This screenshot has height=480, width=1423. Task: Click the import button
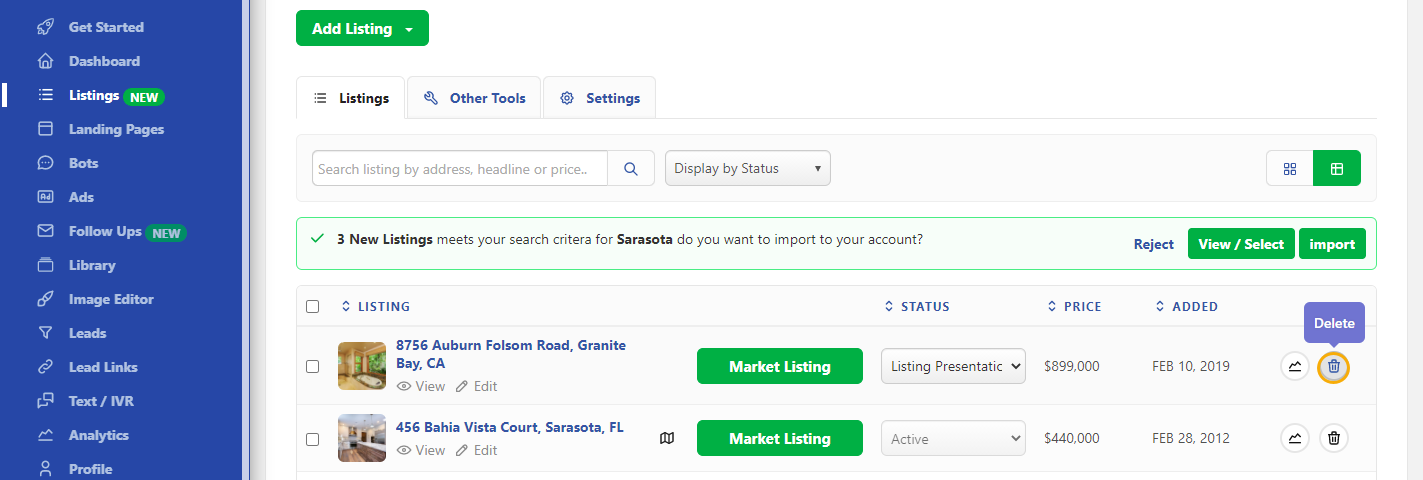pos(1332,244)
